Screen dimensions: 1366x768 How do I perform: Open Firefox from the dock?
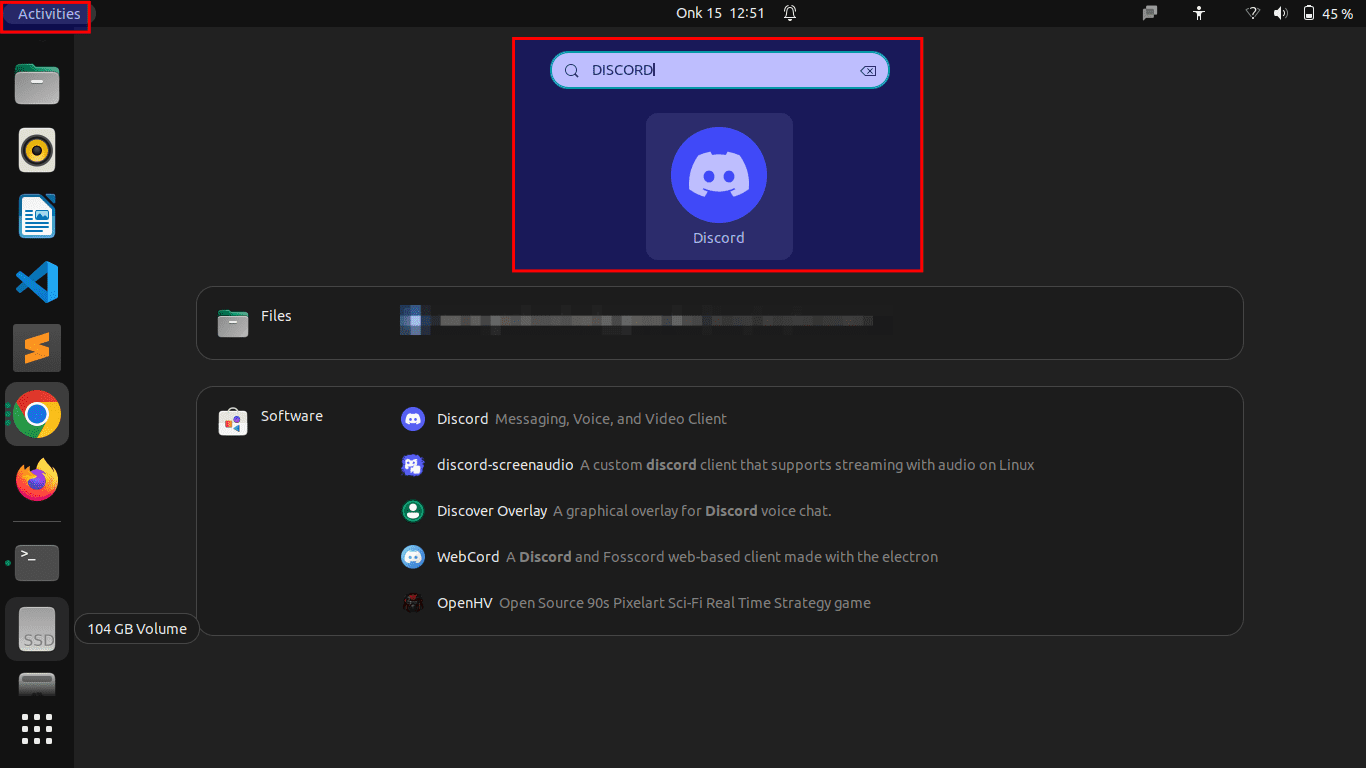click(37, 480)
